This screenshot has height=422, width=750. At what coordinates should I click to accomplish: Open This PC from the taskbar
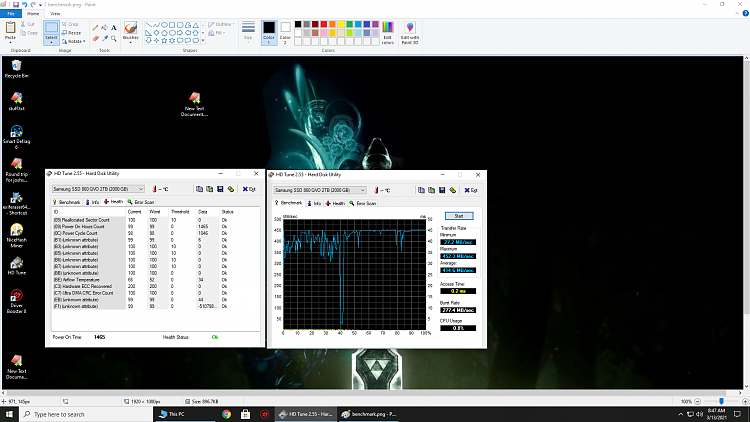pos(185,414)
